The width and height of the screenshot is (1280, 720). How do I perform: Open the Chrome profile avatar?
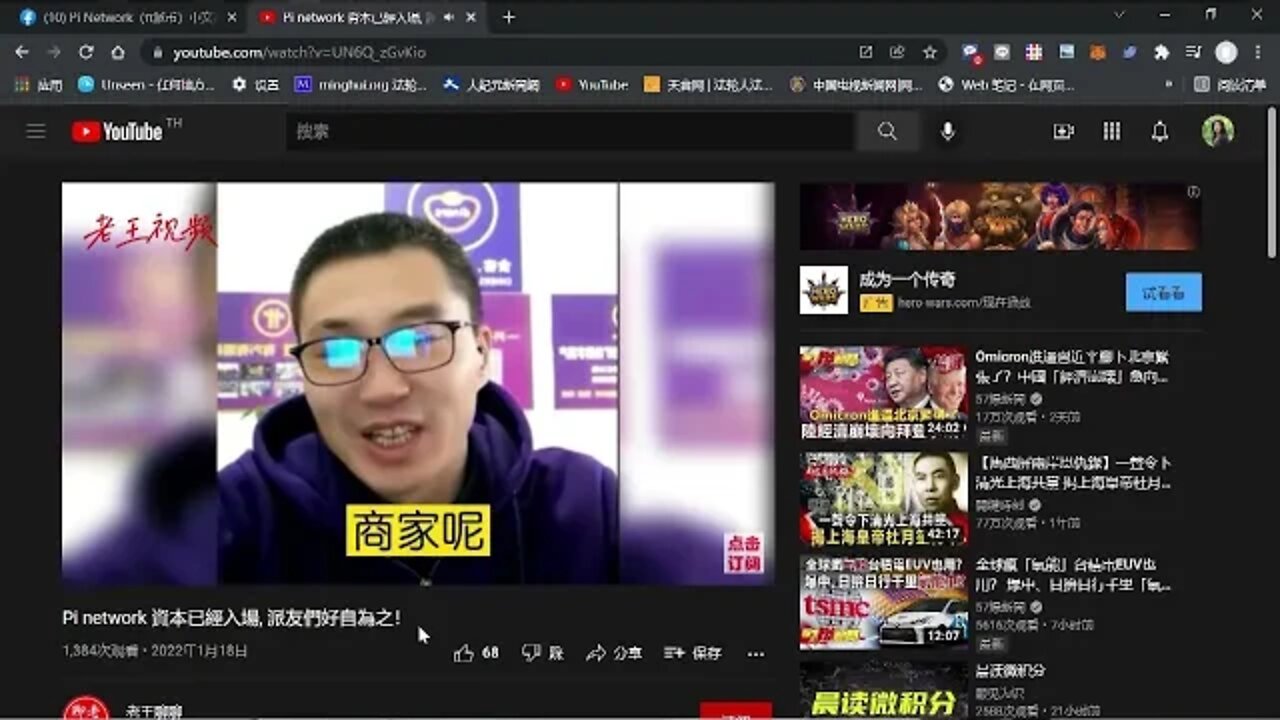[1226, 52]
